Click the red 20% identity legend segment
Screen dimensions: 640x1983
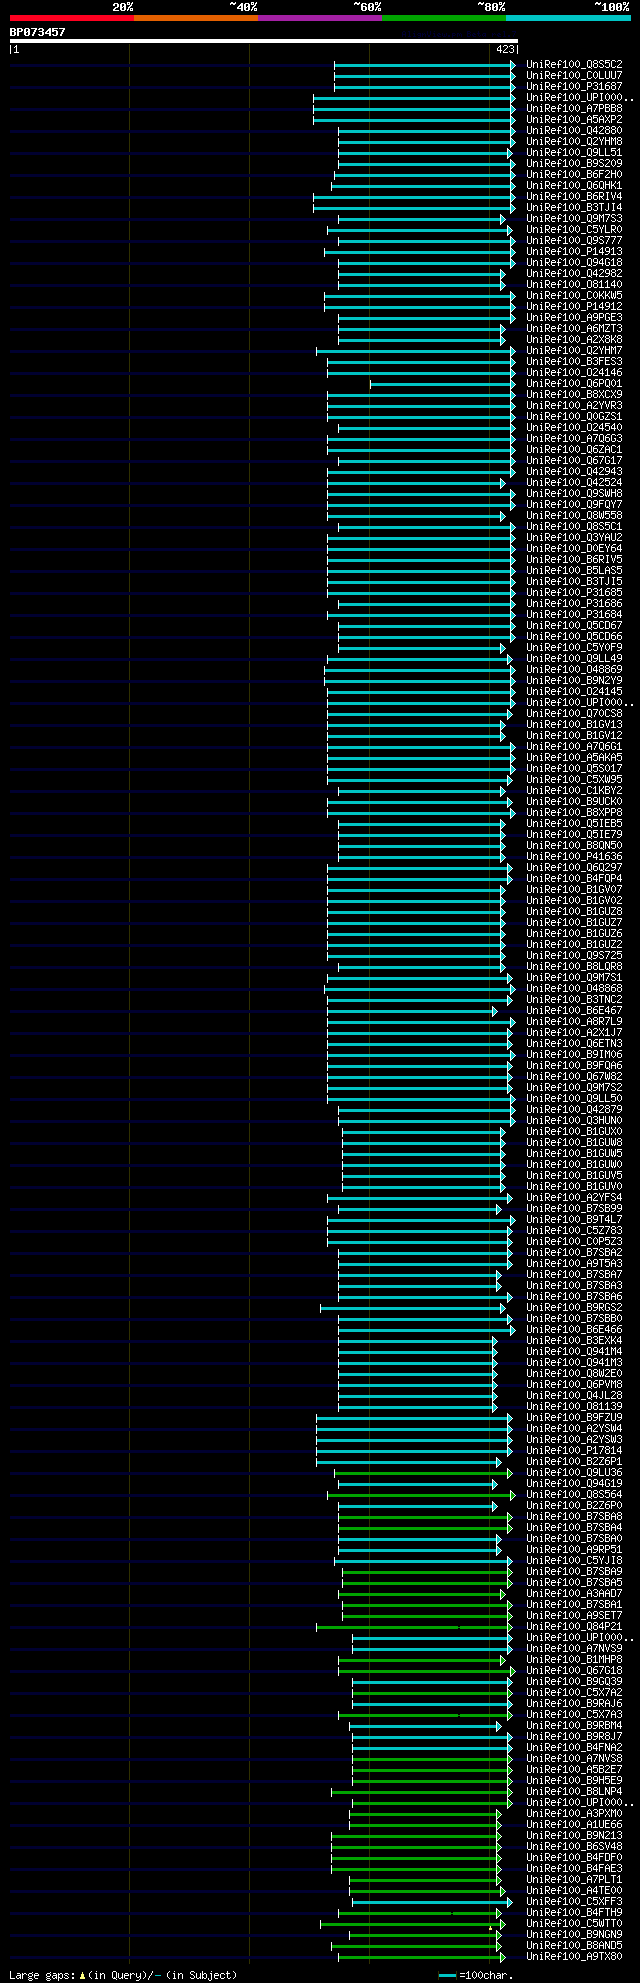point(72,18)
